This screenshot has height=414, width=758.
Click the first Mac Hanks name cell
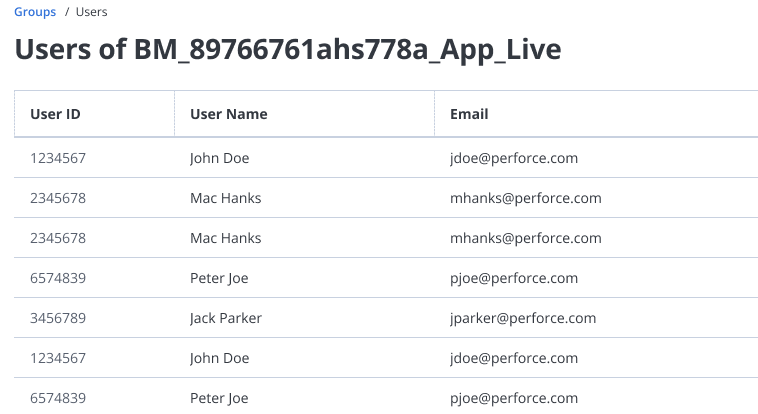pos(226,198)
